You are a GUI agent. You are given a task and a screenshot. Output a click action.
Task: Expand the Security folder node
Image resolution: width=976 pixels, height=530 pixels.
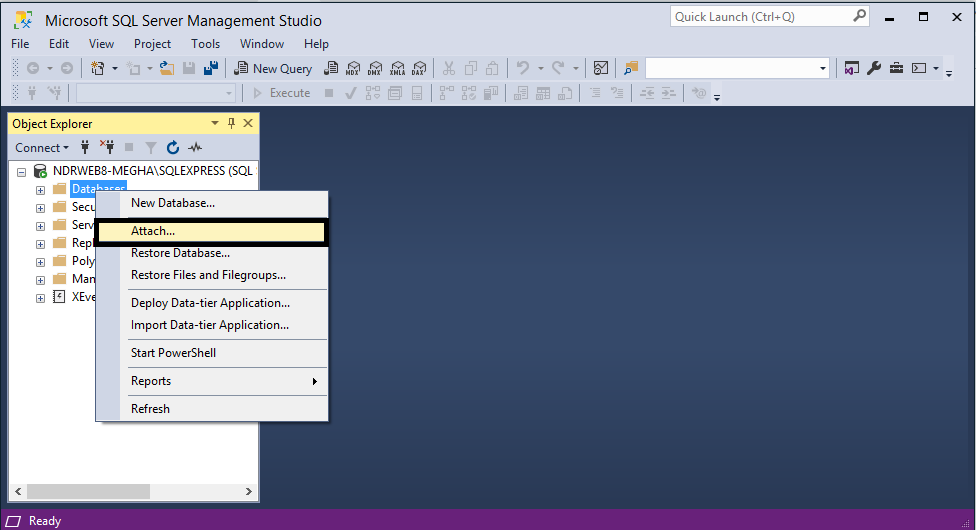click(40, 208)
